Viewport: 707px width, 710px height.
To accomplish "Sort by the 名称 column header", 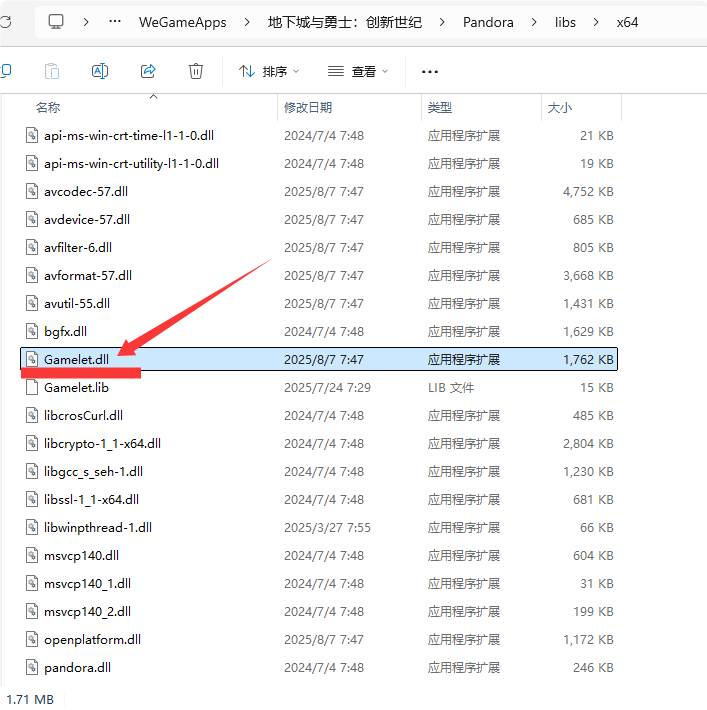I will pos(48,108).
